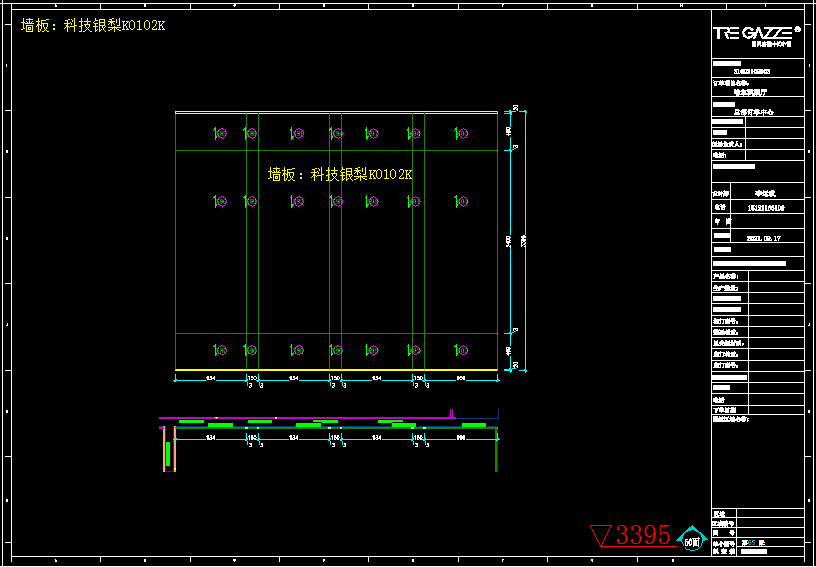Click the red triangle symbol beside 3395

point(602,536)
